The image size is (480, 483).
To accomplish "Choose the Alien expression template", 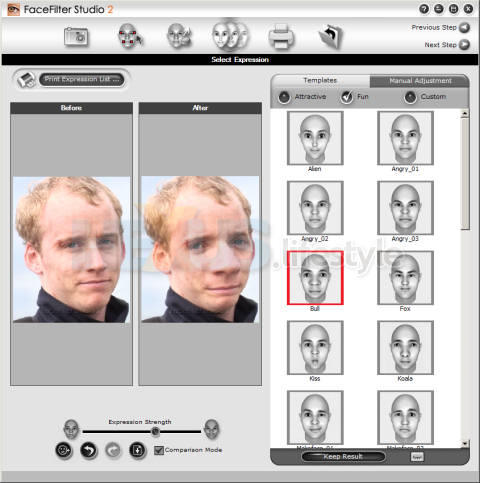I will 315,138.
